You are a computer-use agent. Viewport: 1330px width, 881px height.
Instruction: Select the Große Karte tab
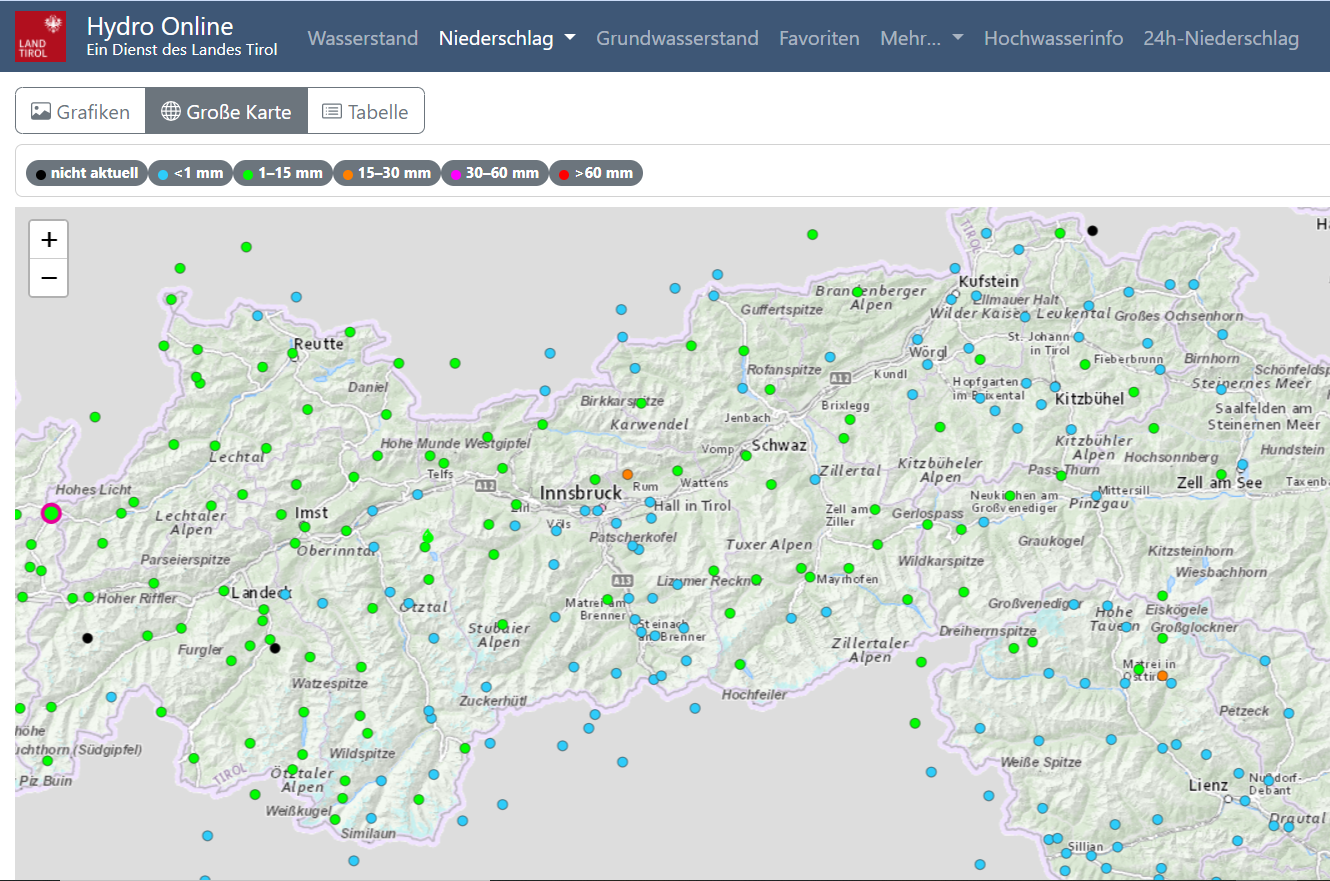pyautogui.click(x=226, y=111)
